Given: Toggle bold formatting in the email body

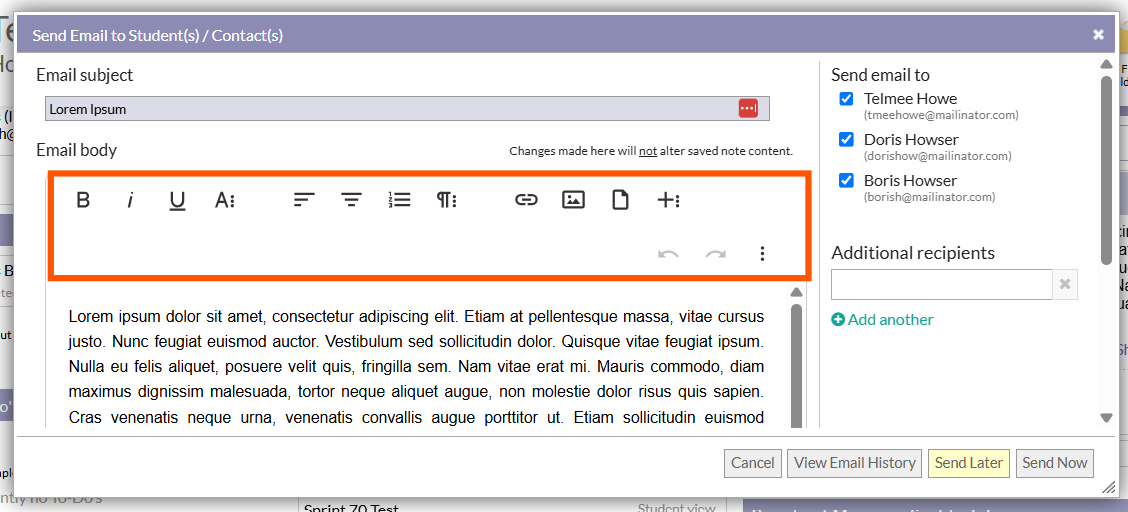Looking at the screenshot, I should click(83, 200).
